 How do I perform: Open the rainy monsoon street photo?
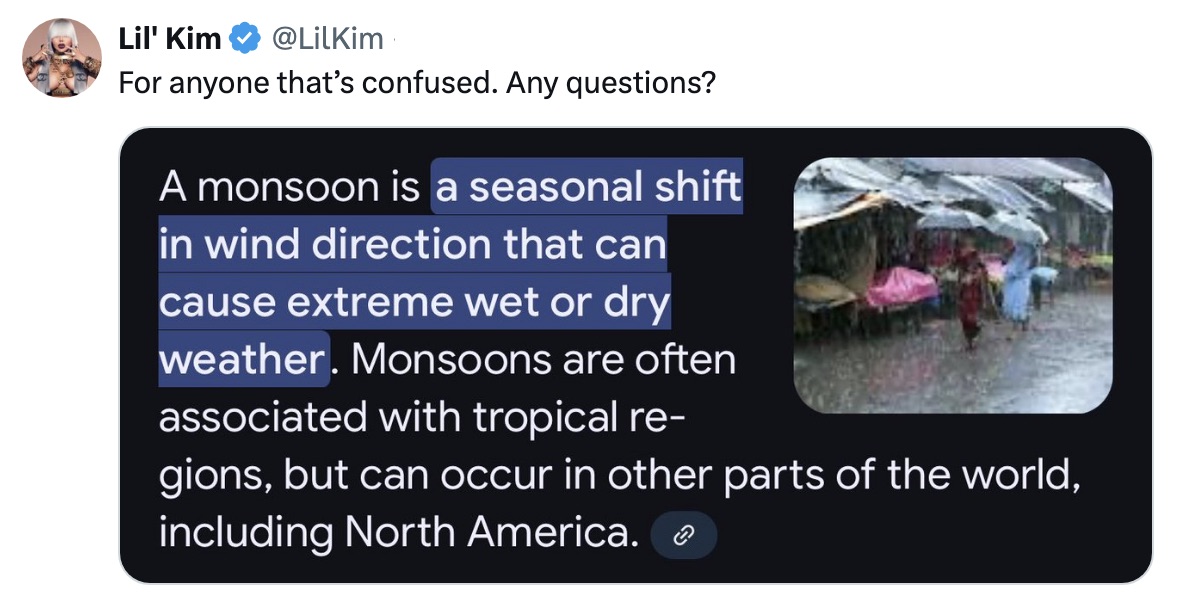coord(952,285)
